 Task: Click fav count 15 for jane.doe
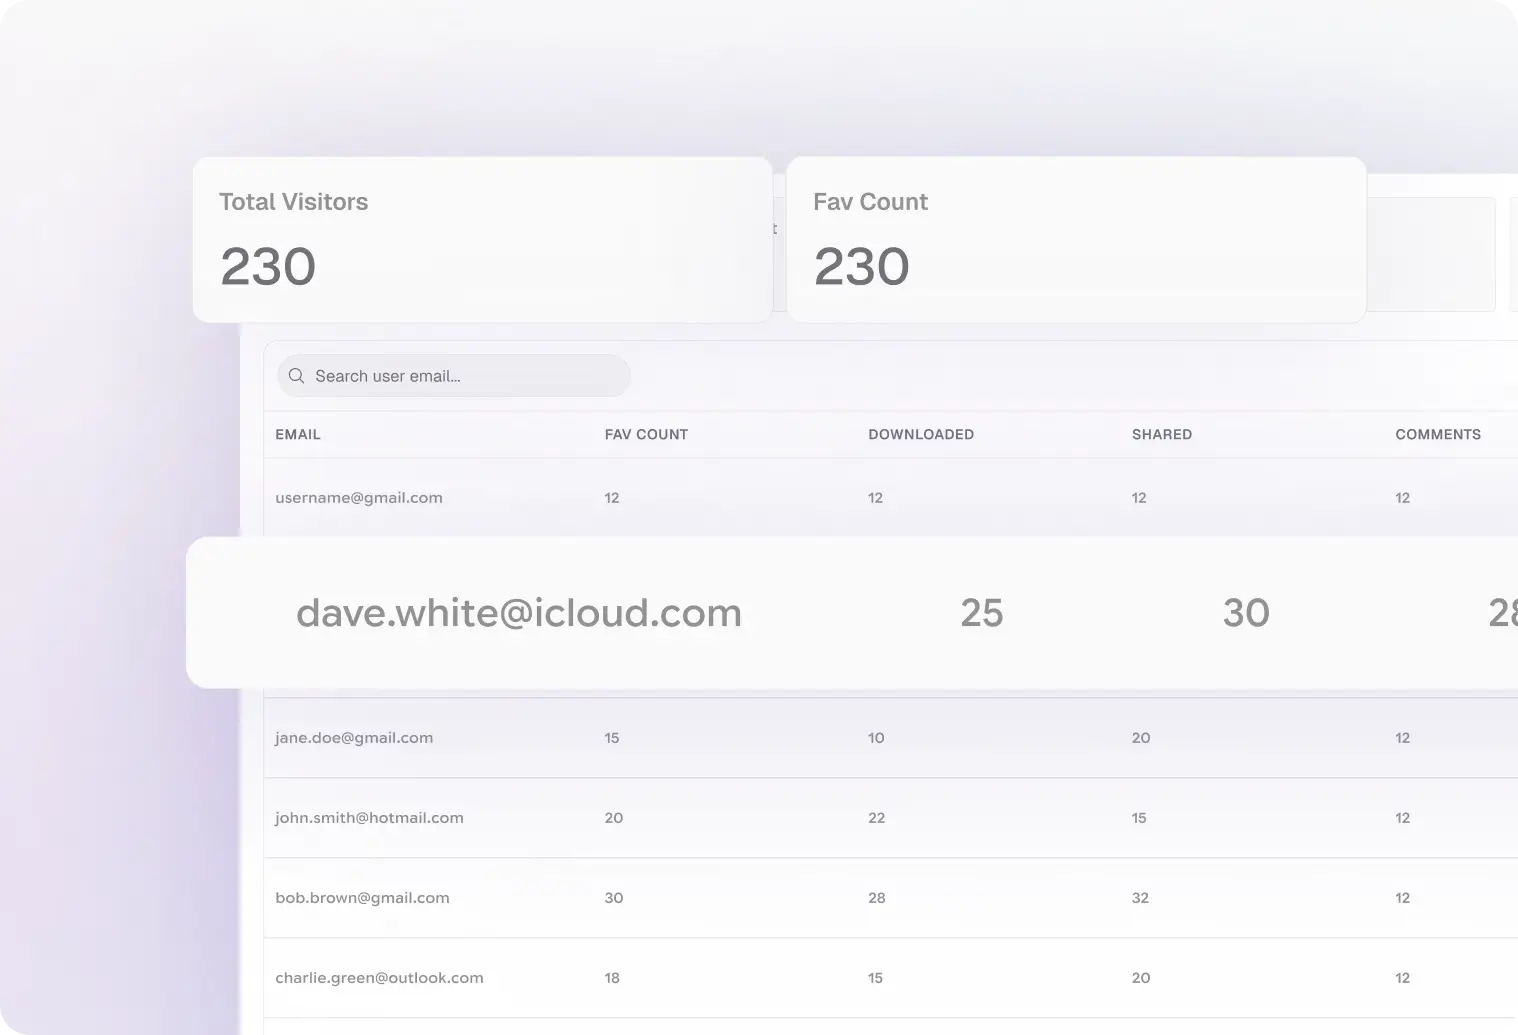(612, 738)
